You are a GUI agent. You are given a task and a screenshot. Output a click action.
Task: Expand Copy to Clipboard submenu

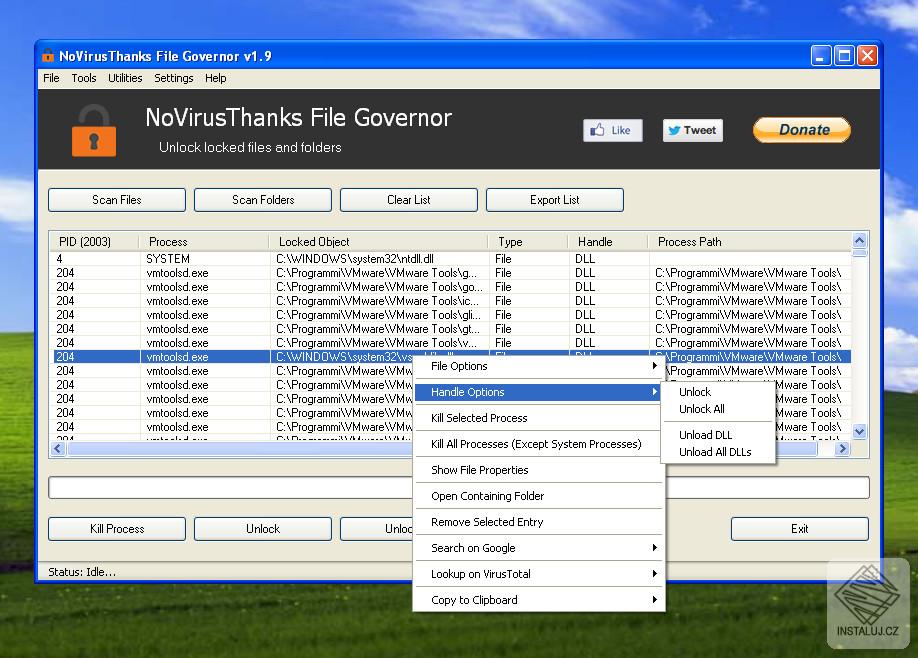tap(539, 600)
